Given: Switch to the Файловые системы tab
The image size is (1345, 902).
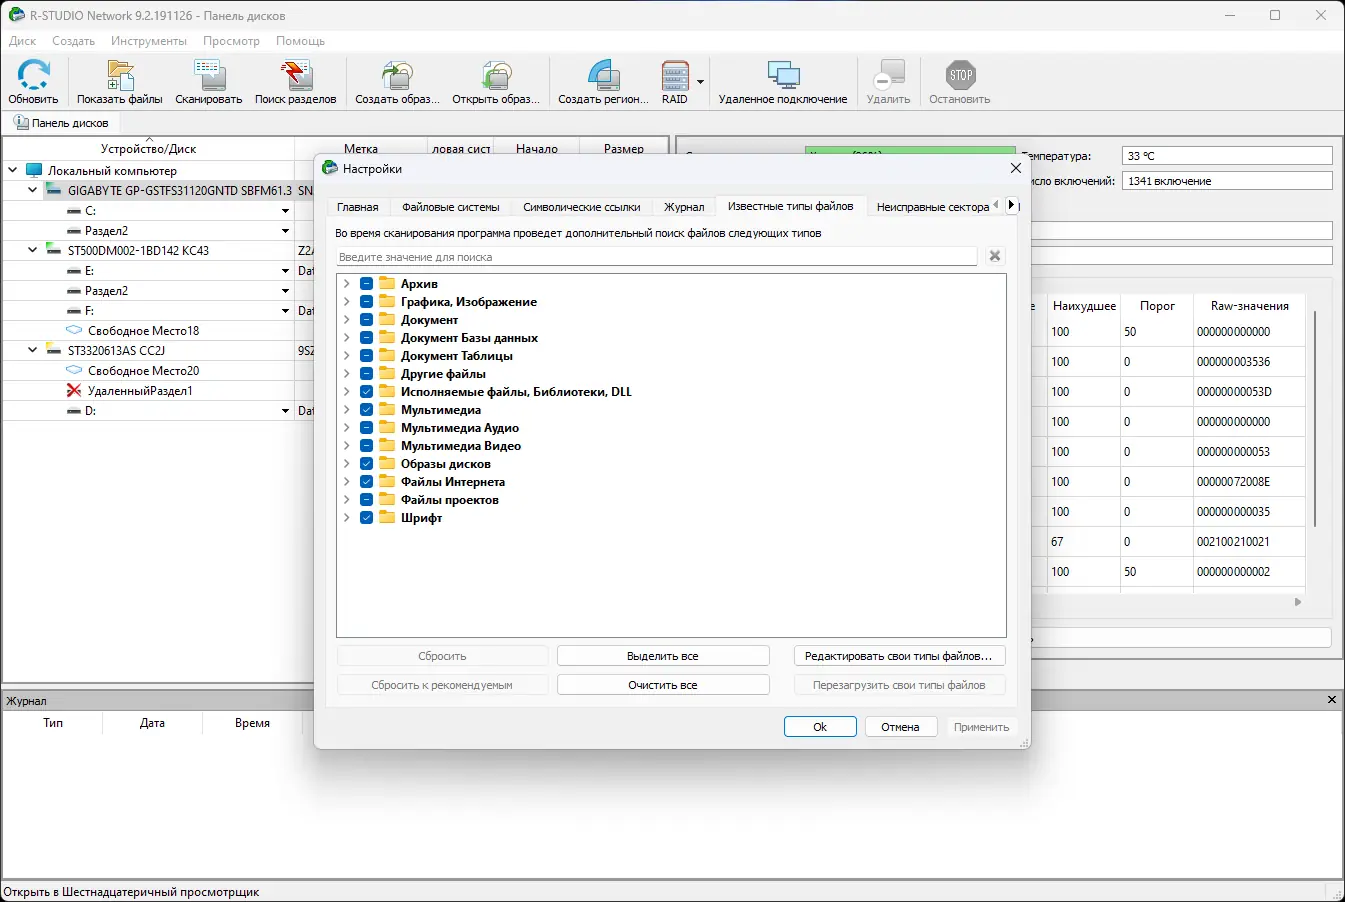Looking at the screenshot, I should [x=451, y=207].
